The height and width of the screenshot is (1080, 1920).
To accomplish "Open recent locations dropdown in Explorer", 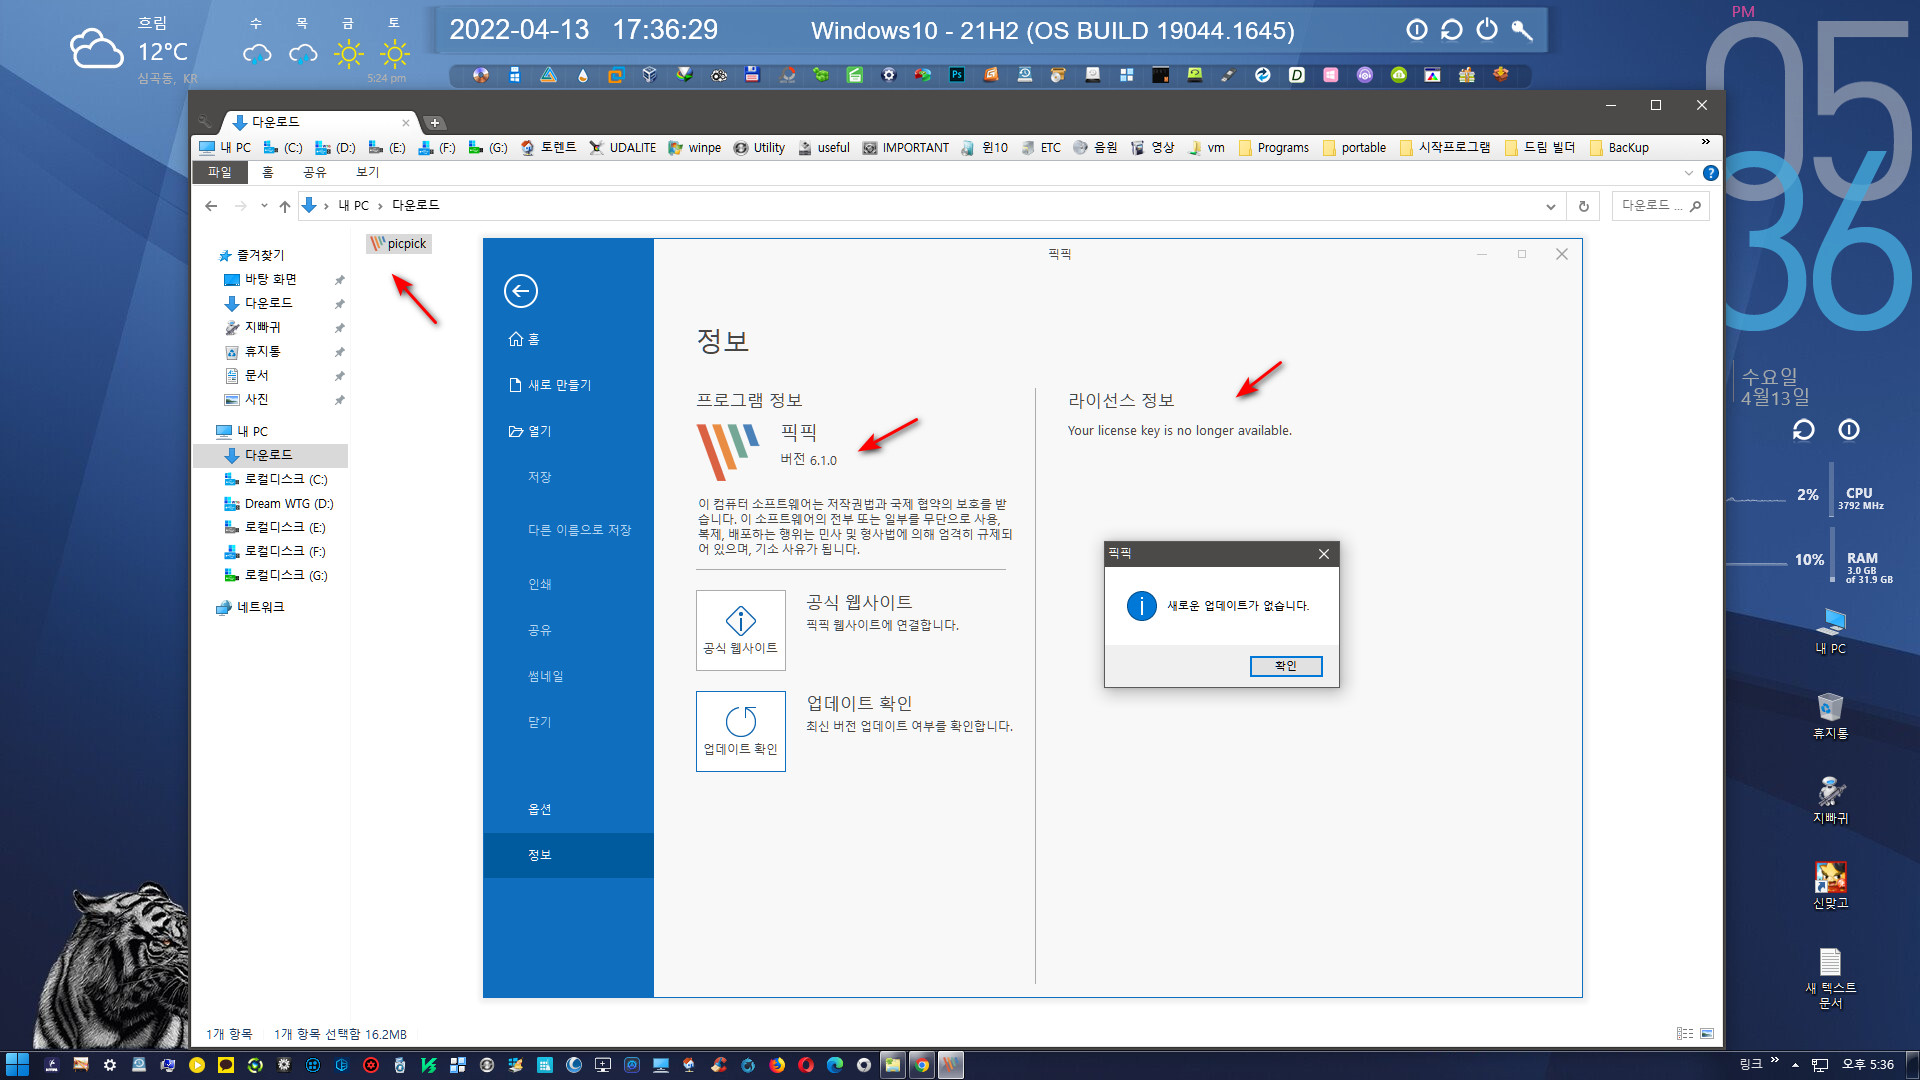I will [x=264, y=206].
